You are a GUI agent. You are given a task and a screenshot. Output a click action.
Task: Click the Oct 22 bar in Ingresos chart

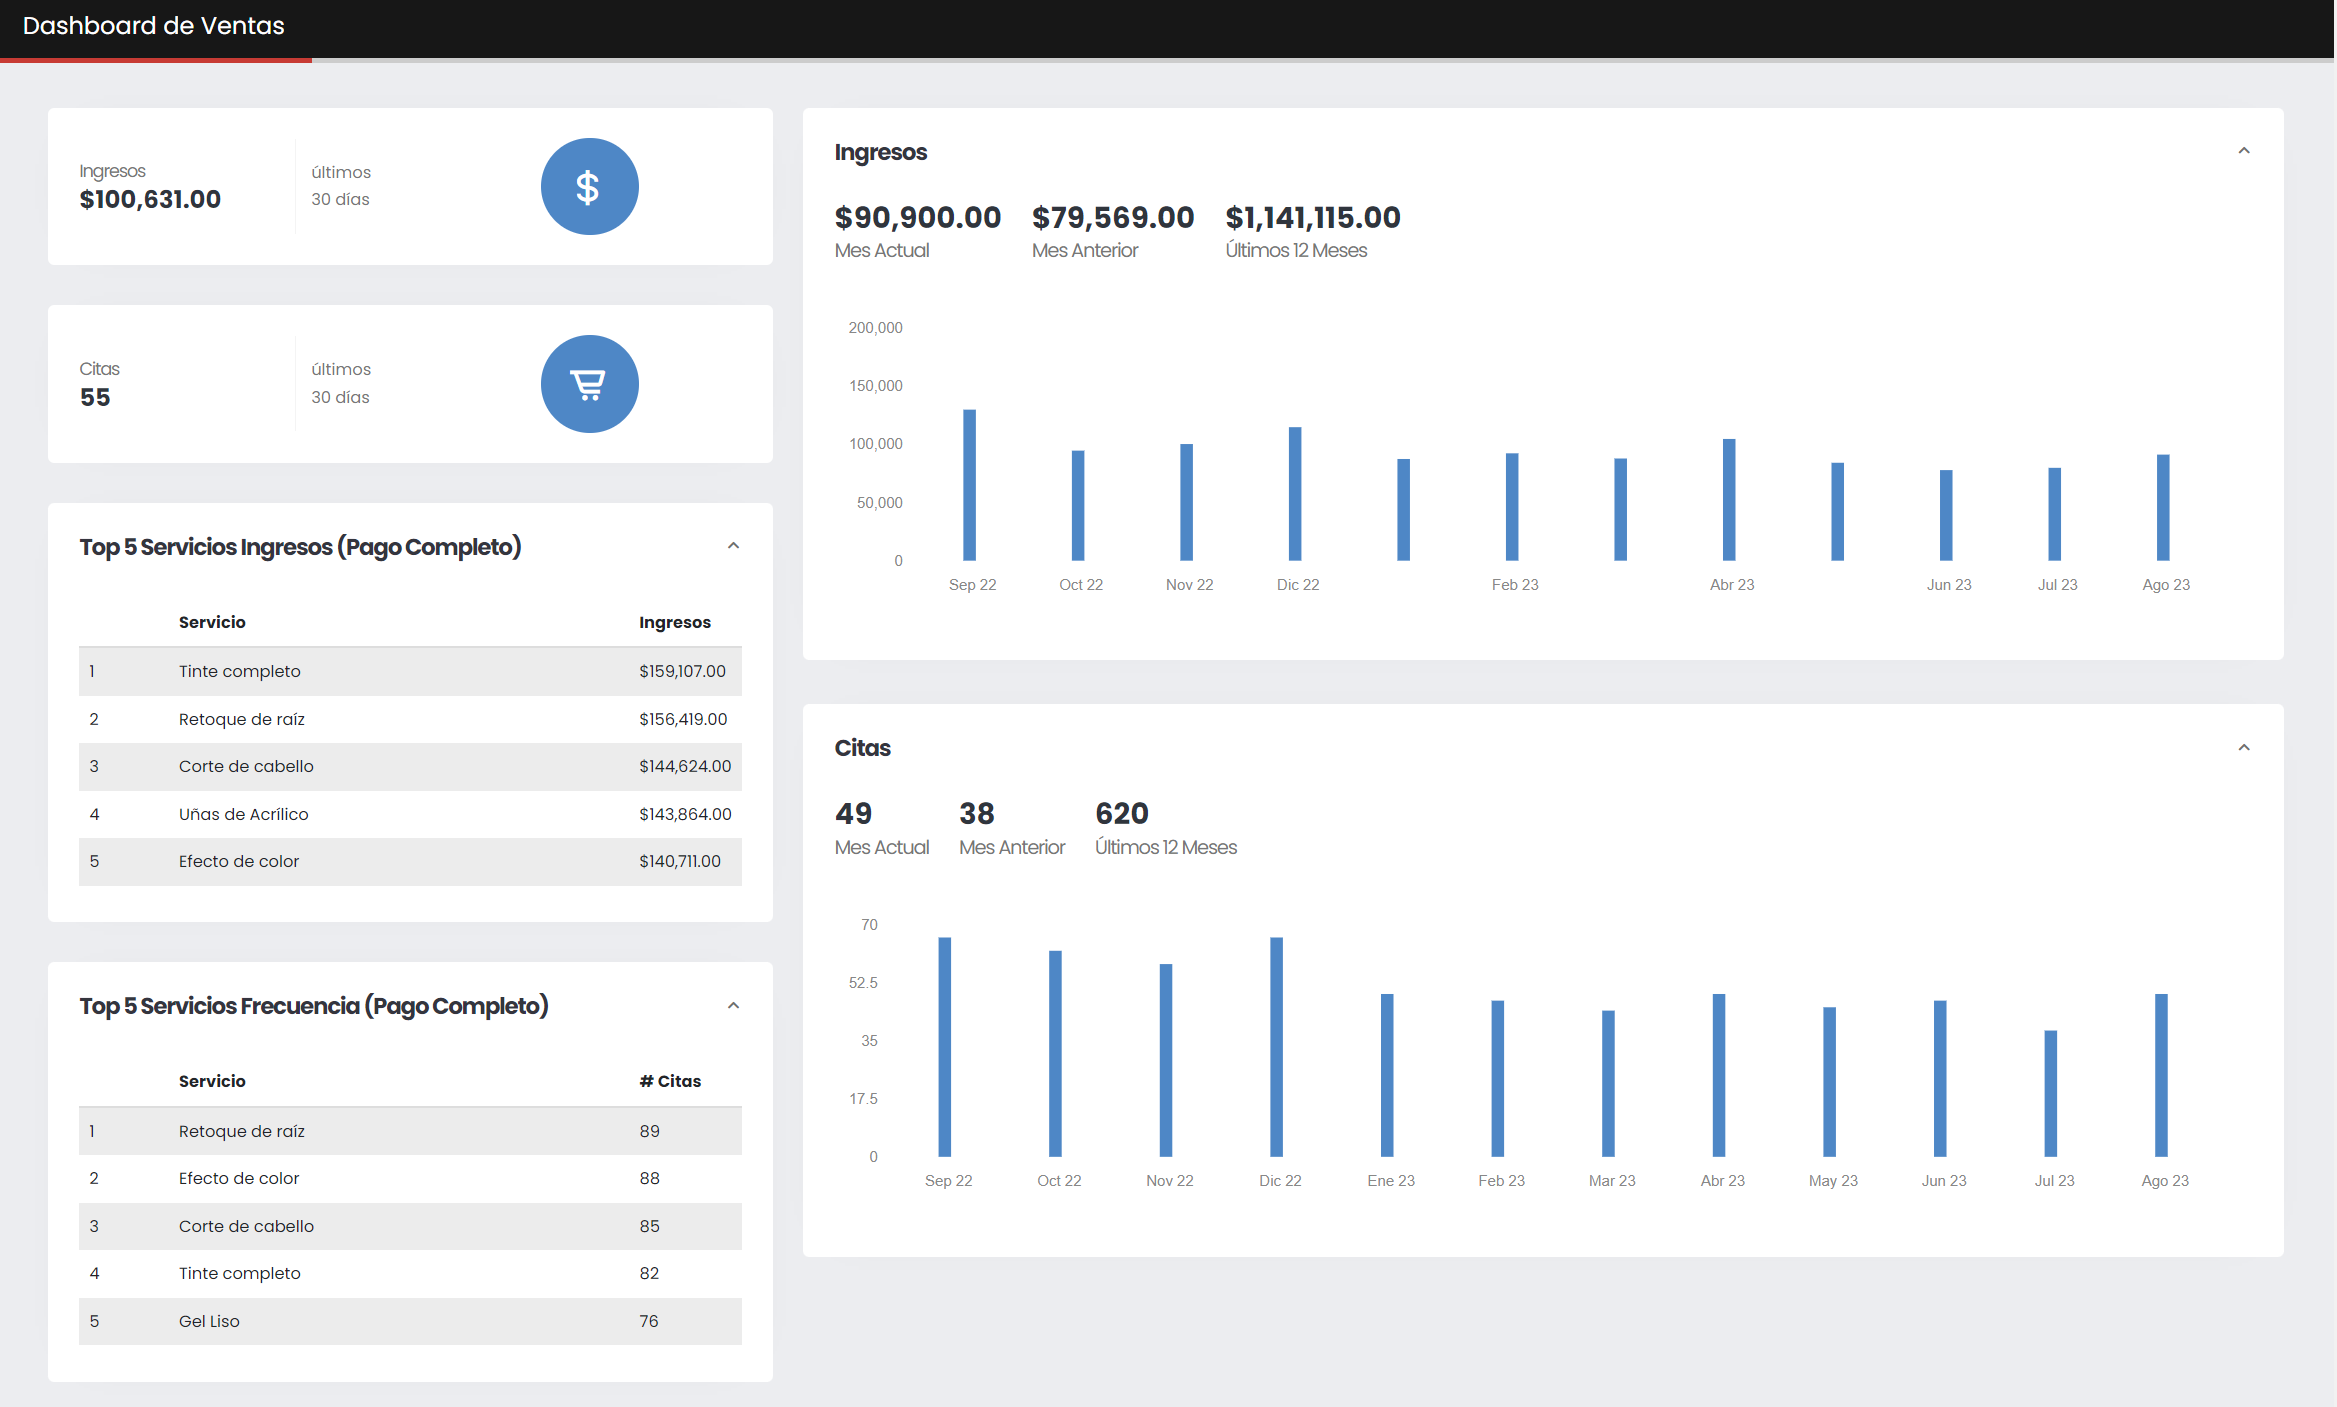tap(1078, 506)
